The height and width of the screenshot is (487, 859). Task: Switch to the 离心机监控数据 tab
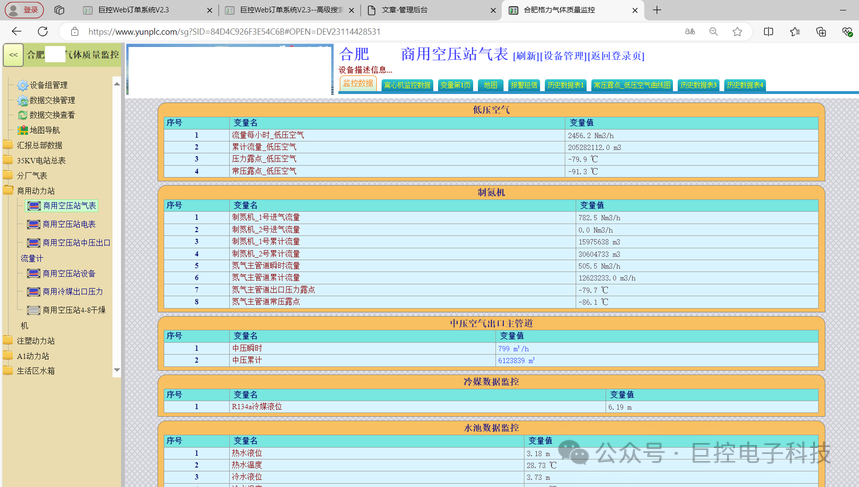[x=407, y=85]
